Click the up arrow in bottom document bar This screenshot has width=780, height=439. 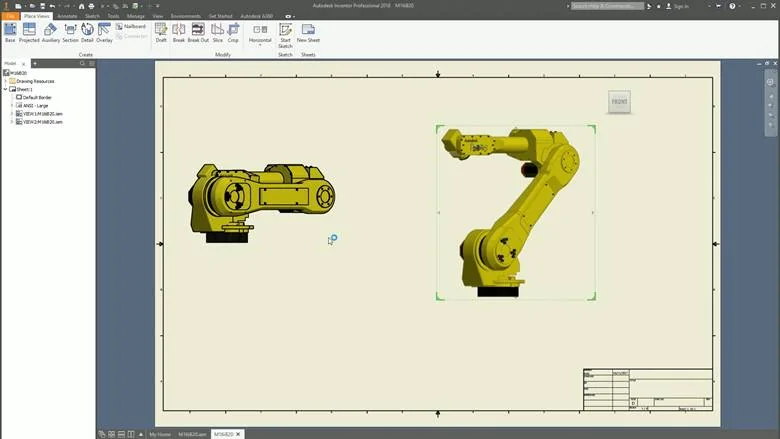[x=141, y=434]
